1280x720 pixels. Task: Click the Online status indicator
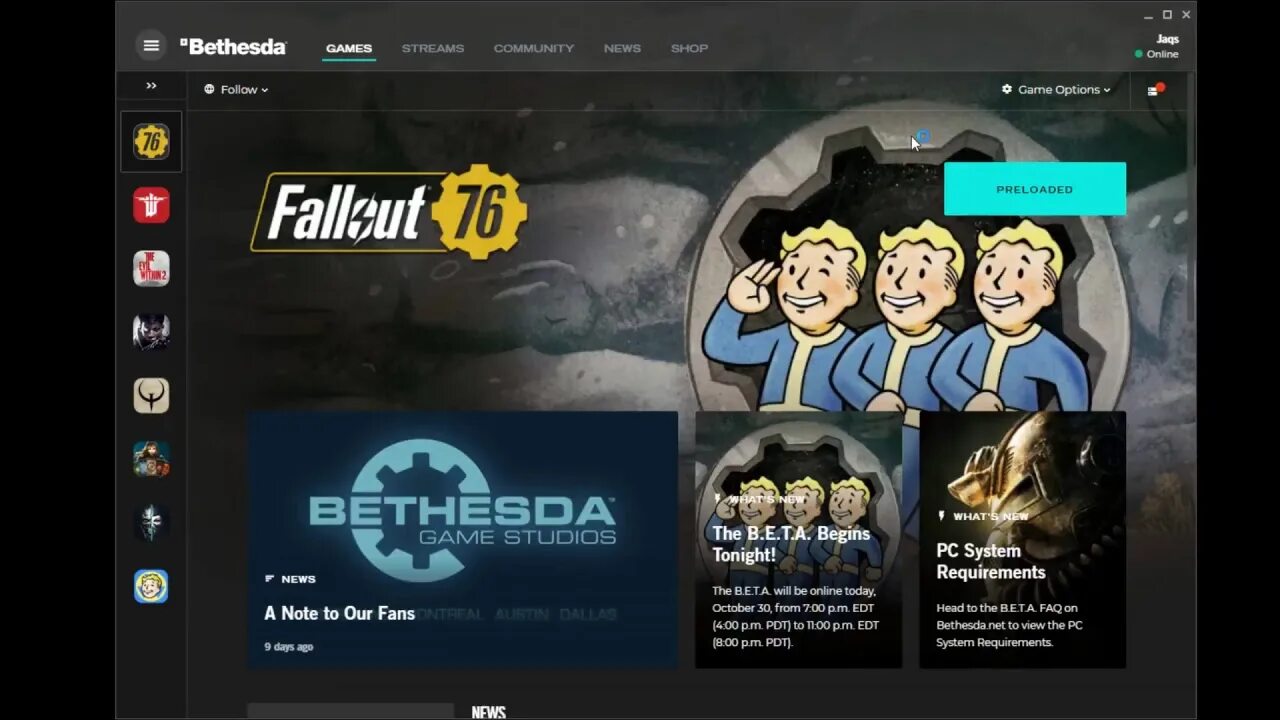pos(1157,54)
